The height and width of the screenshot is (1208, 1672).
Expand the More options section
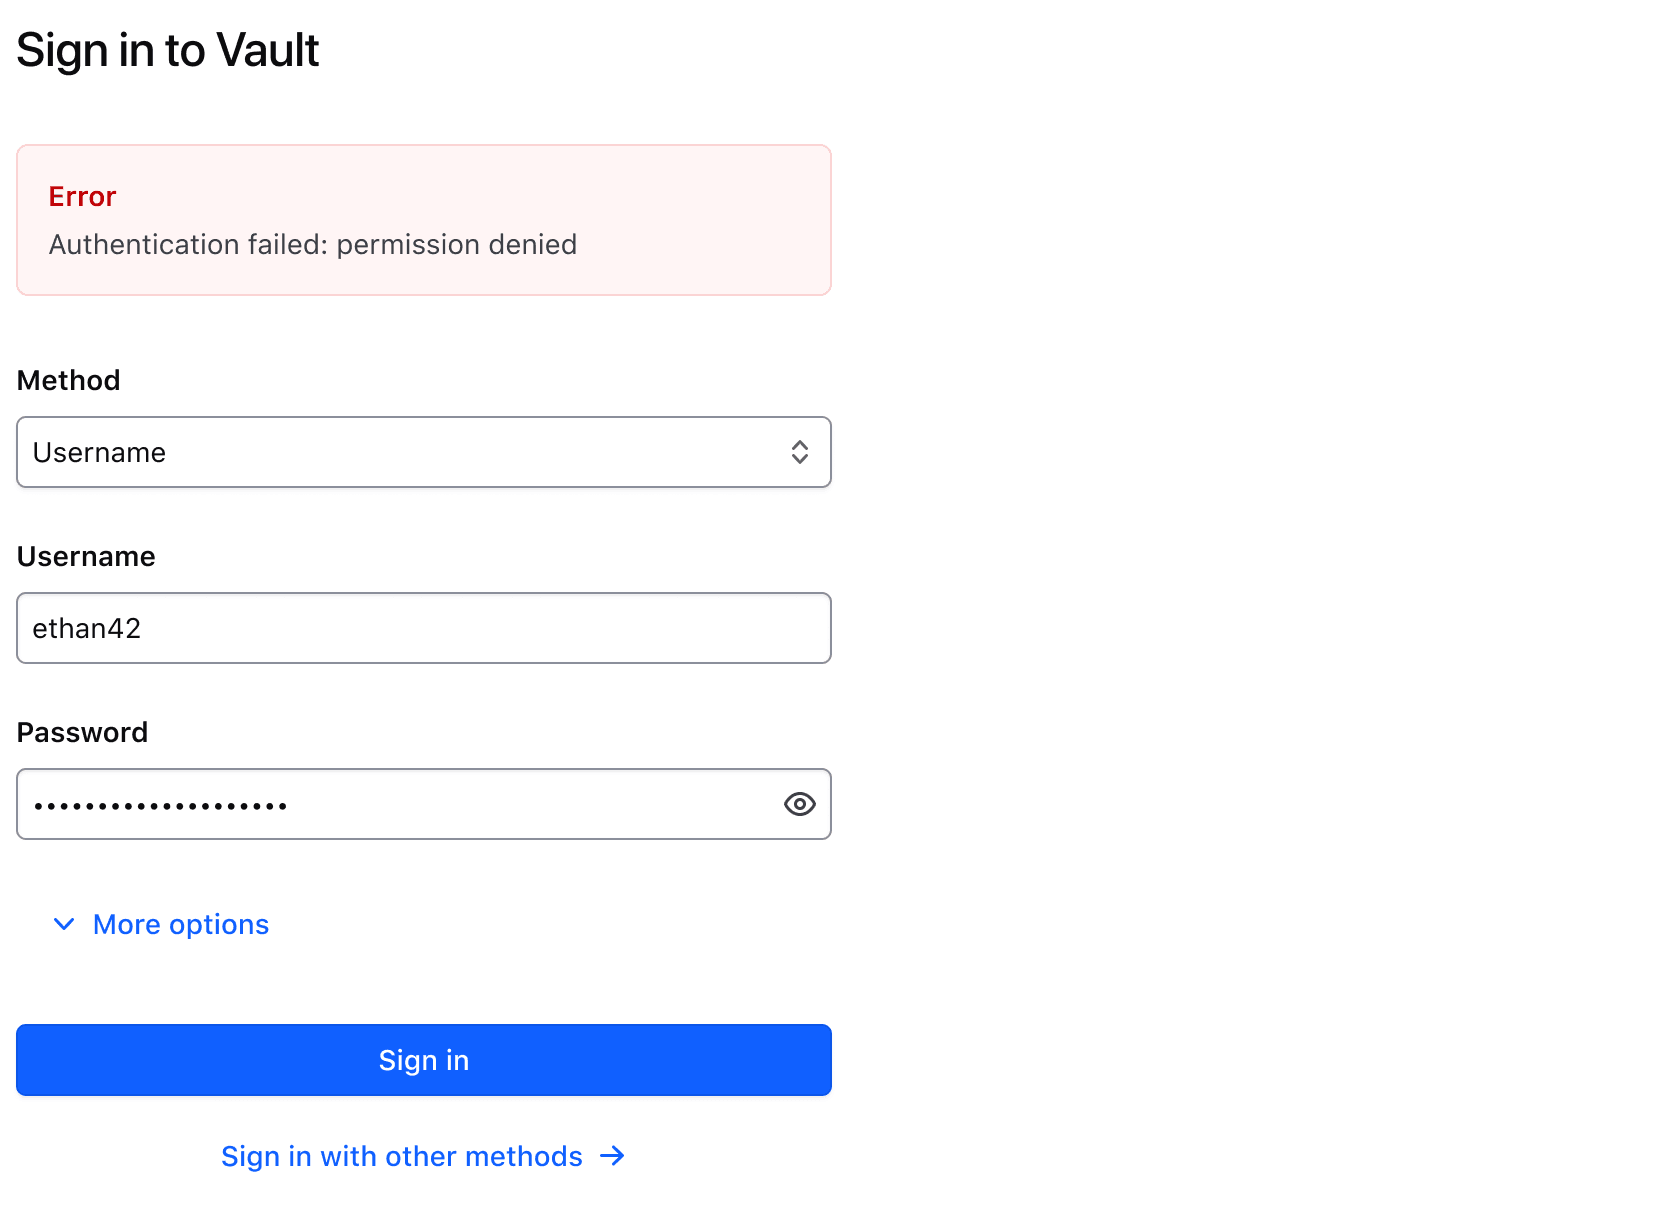180,924
